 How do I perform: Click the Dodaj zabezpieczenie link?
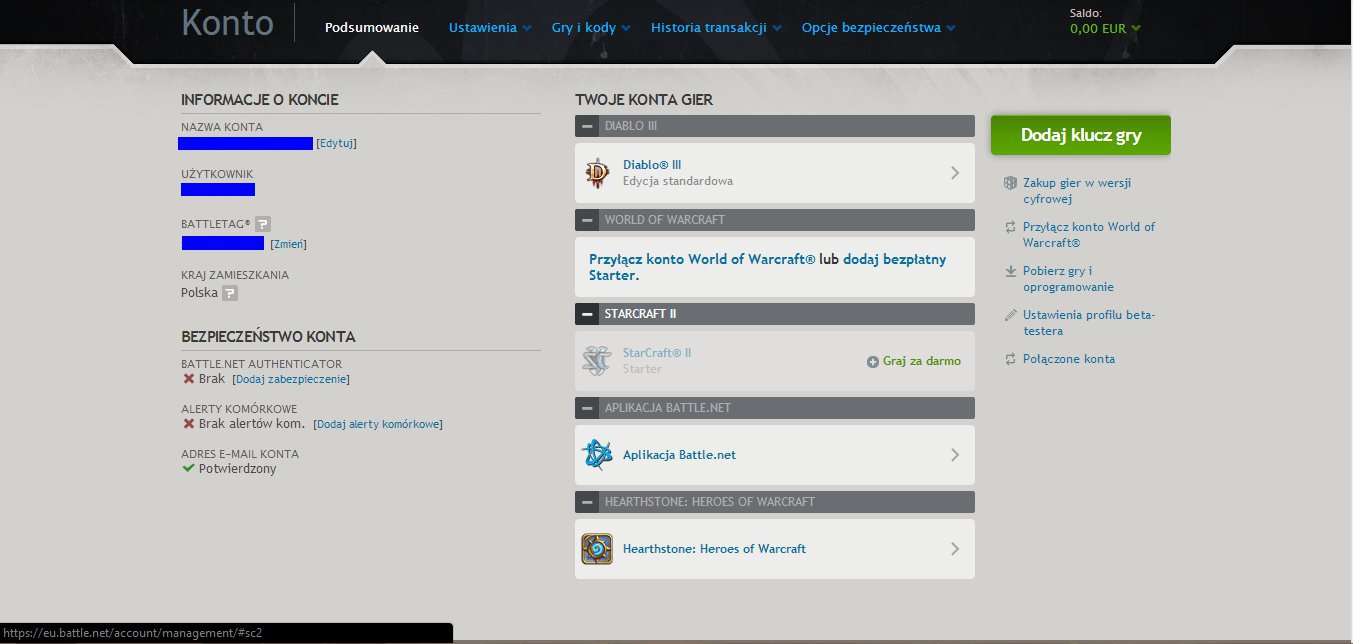coord(291,380)
